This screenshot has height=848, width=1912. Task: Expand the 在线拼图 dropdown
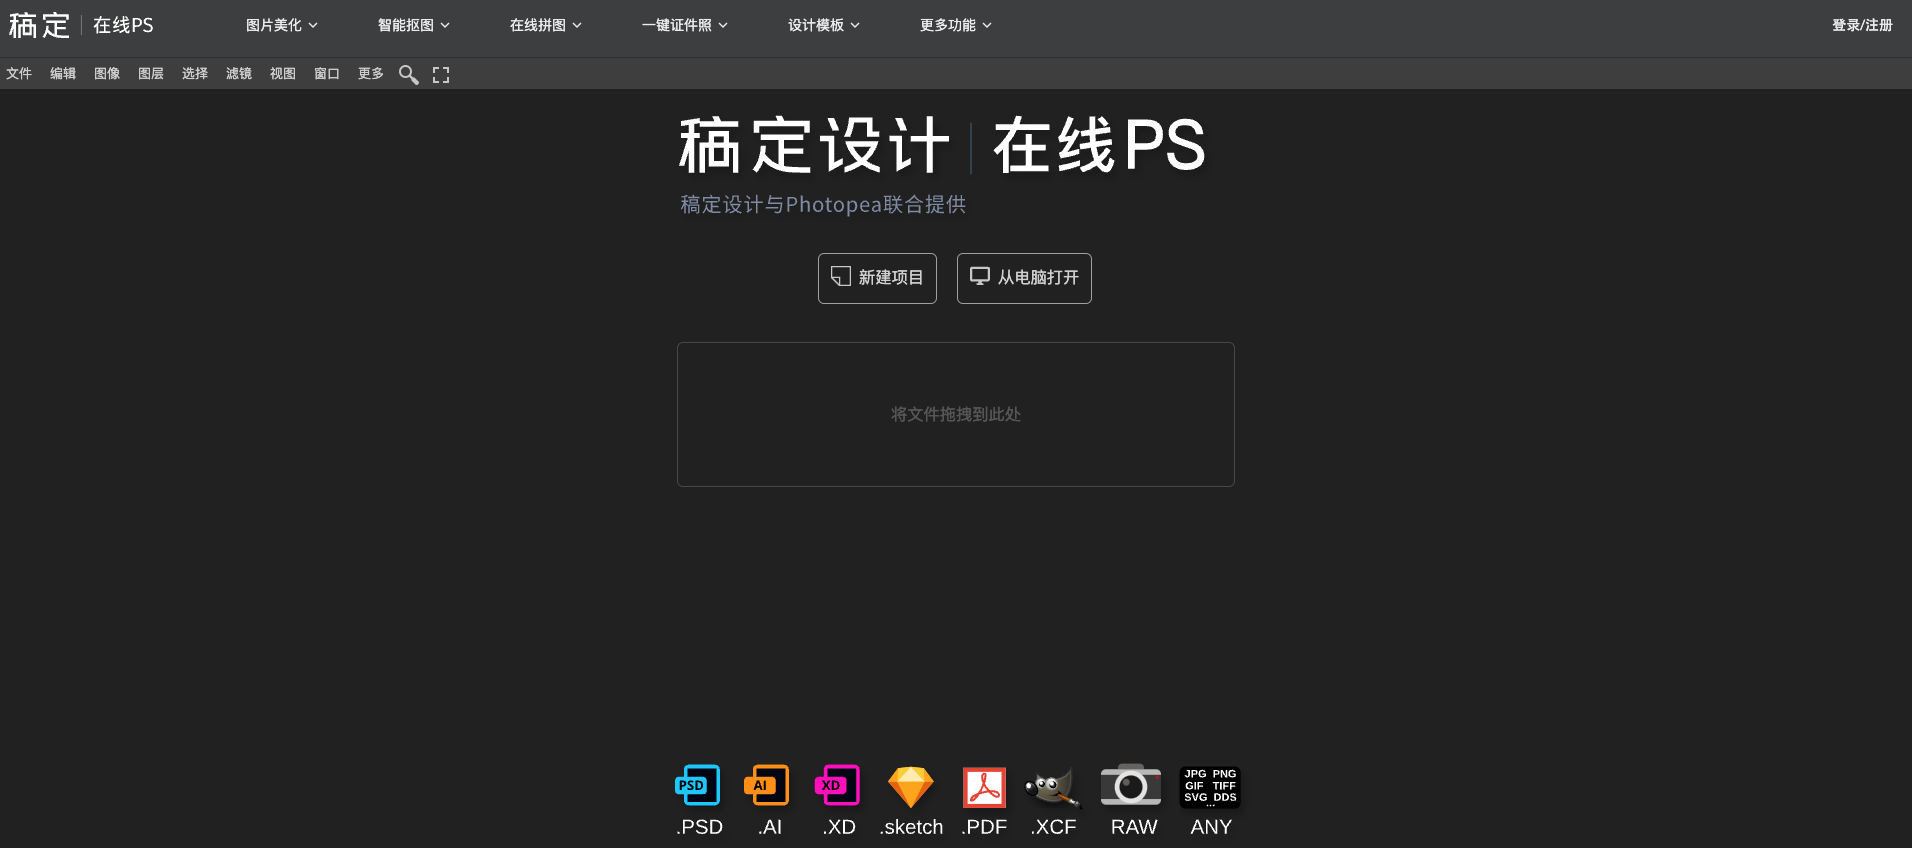point(546,25)
